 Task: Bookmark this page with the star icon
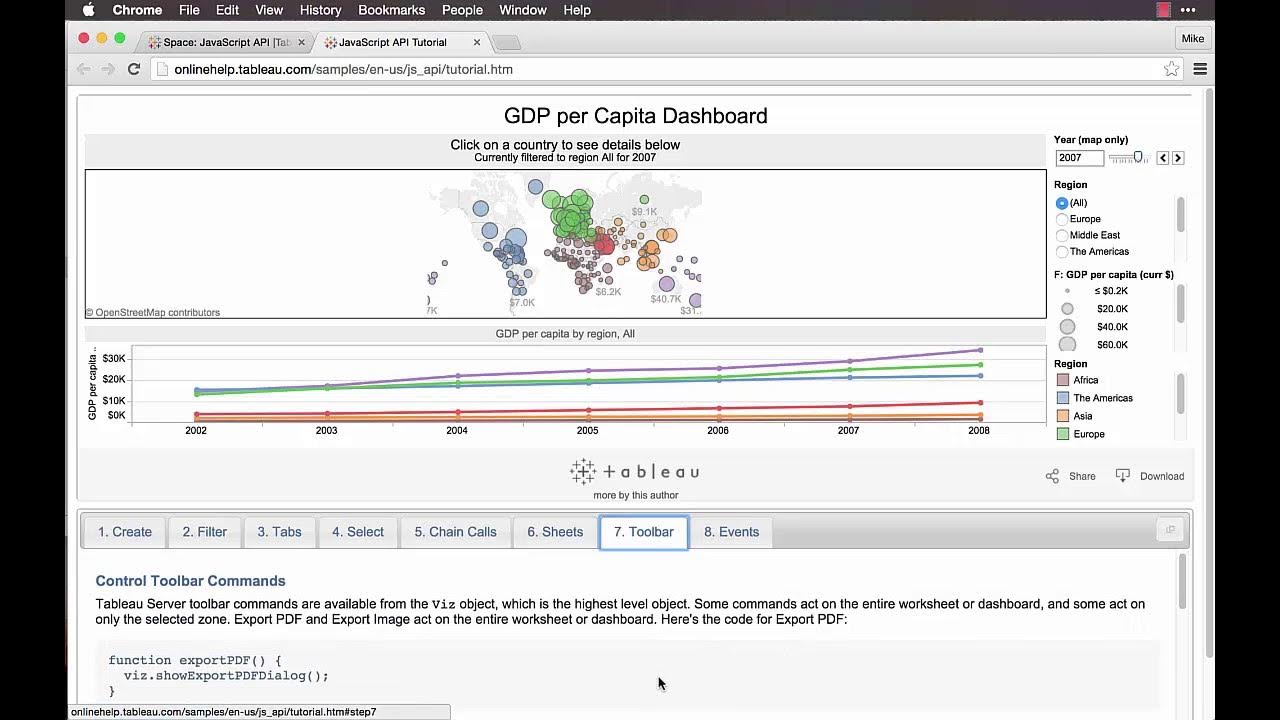(x=1171, y=69)
